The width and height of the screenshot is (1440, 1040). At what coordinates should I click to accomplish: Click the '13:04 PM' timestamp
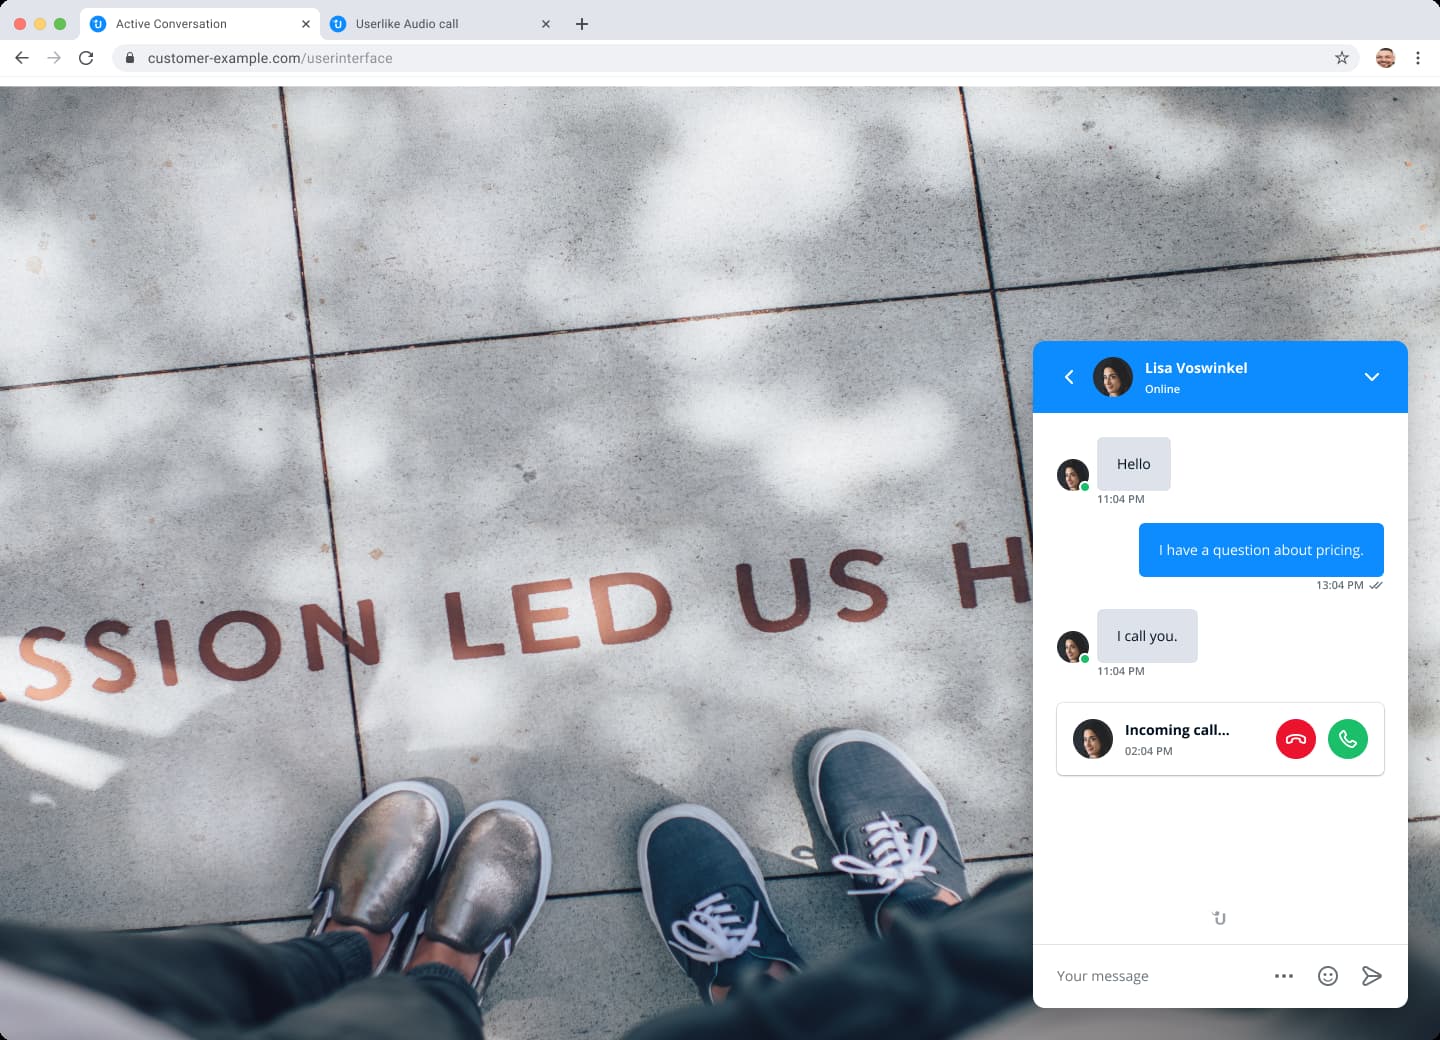pyautogui.click(x=1339, y=585)
